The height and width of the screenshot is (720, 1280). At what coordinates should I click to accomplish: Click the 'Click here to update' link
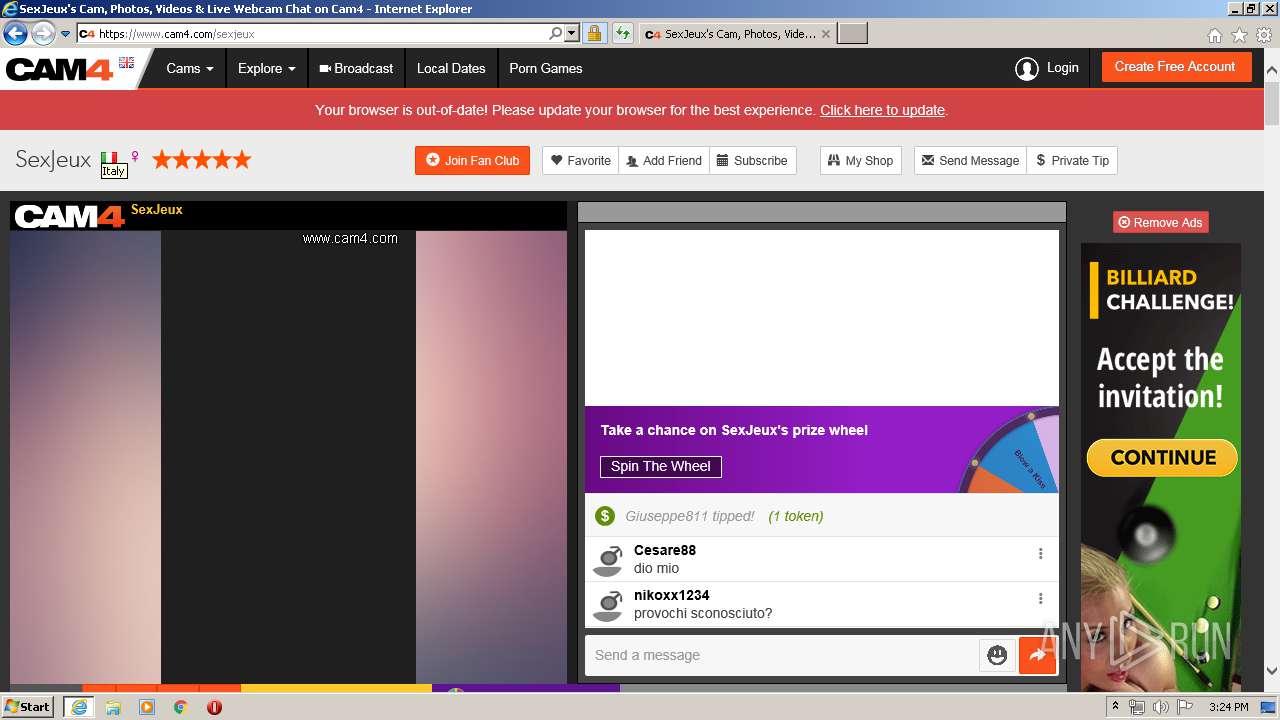[x=882, y=110]
